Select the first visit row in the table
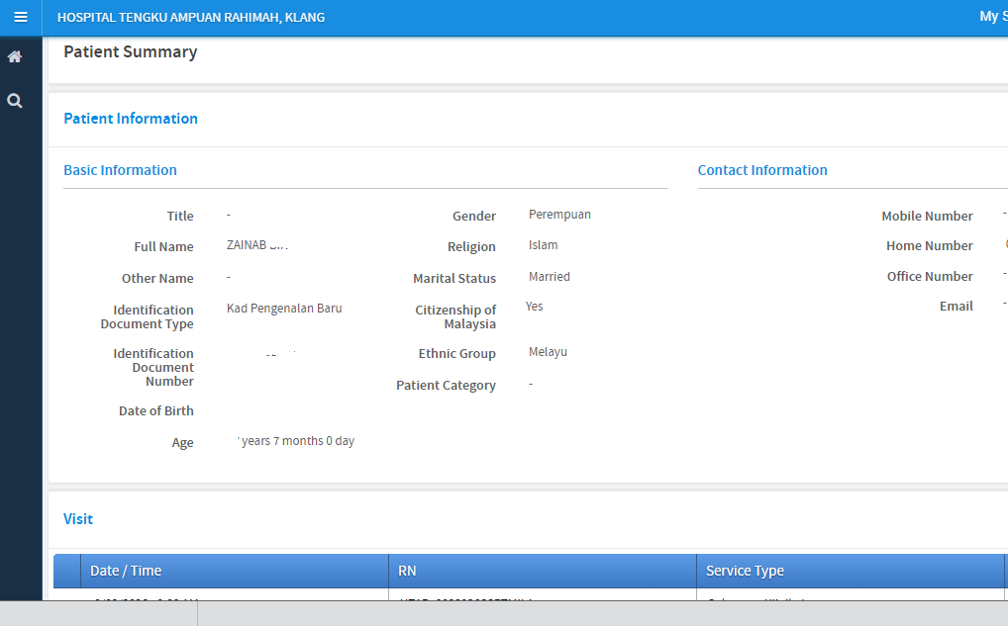This screenshot has width=1008, height=626. (x=400, y=600)
